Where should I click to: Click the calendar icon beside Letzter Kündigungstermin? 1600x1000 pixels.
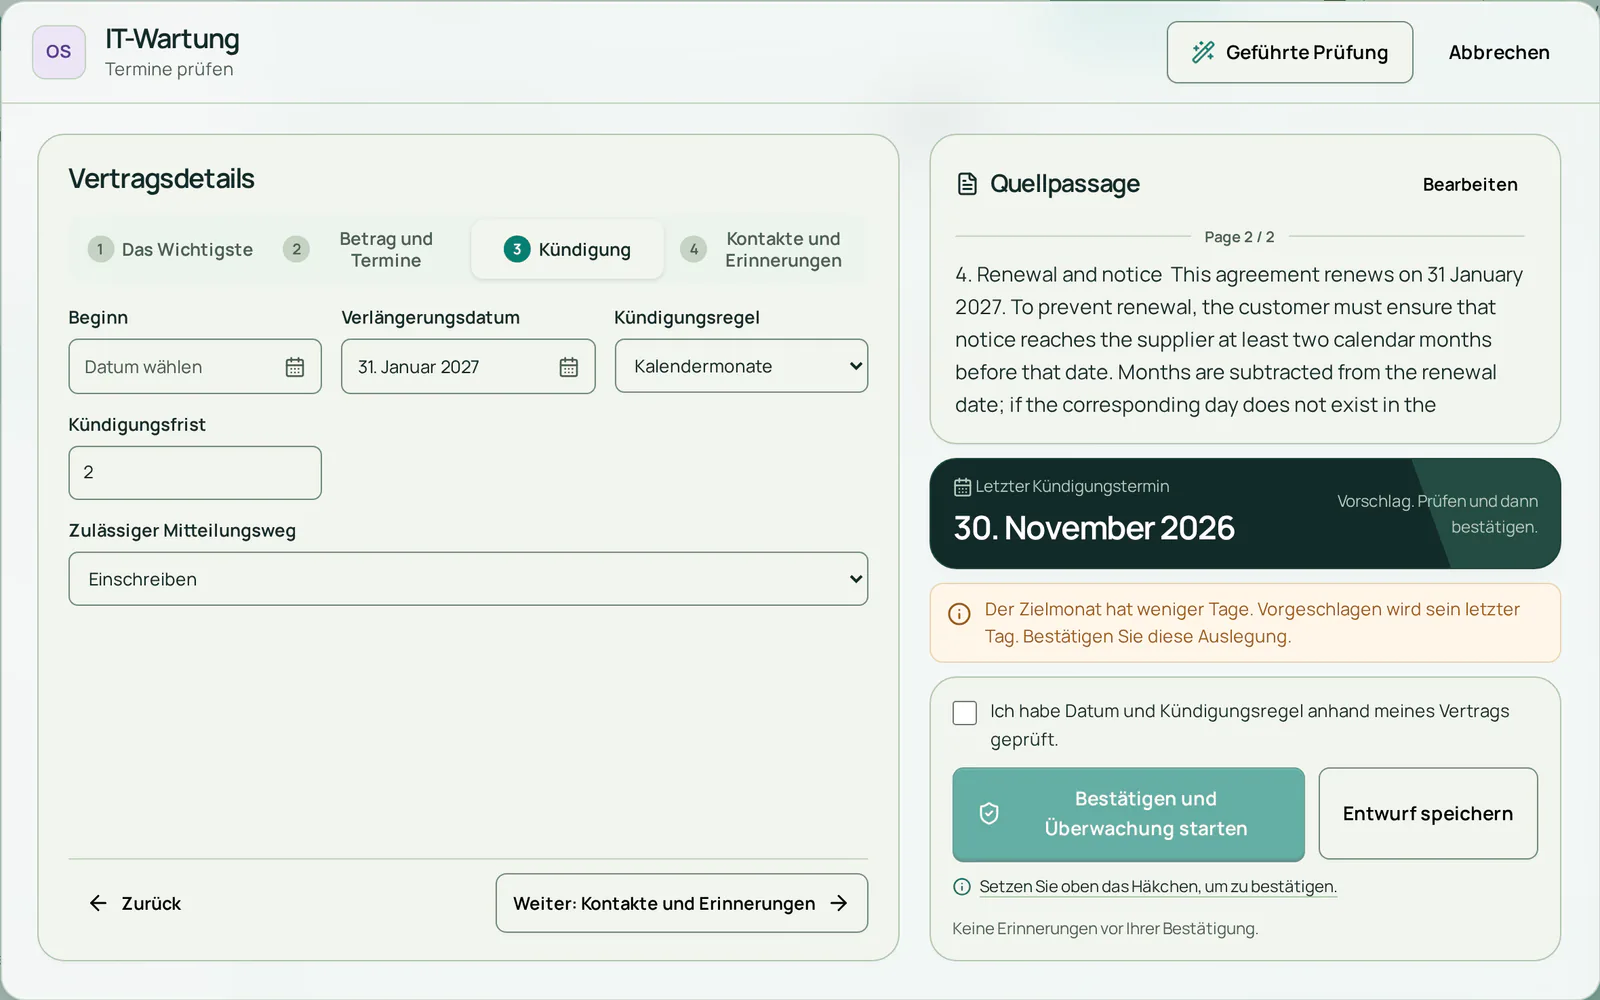[x=962, y=487]
